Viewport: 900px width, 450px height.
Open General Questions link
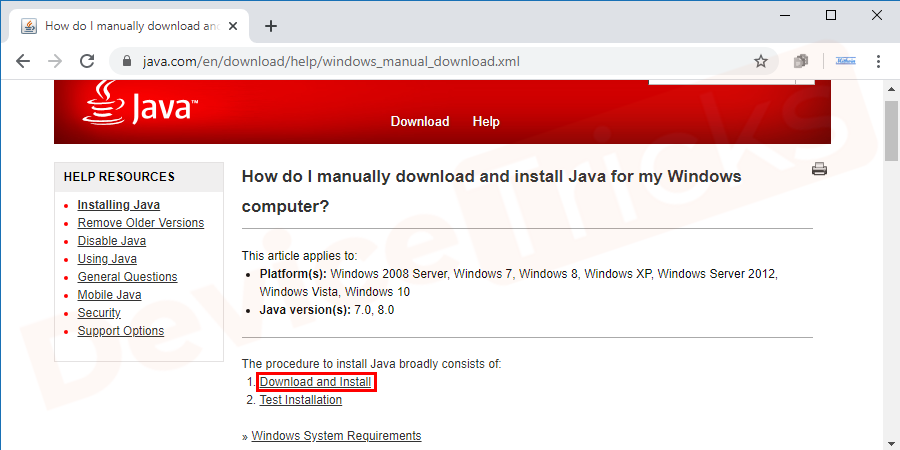(x=127, y=277)
